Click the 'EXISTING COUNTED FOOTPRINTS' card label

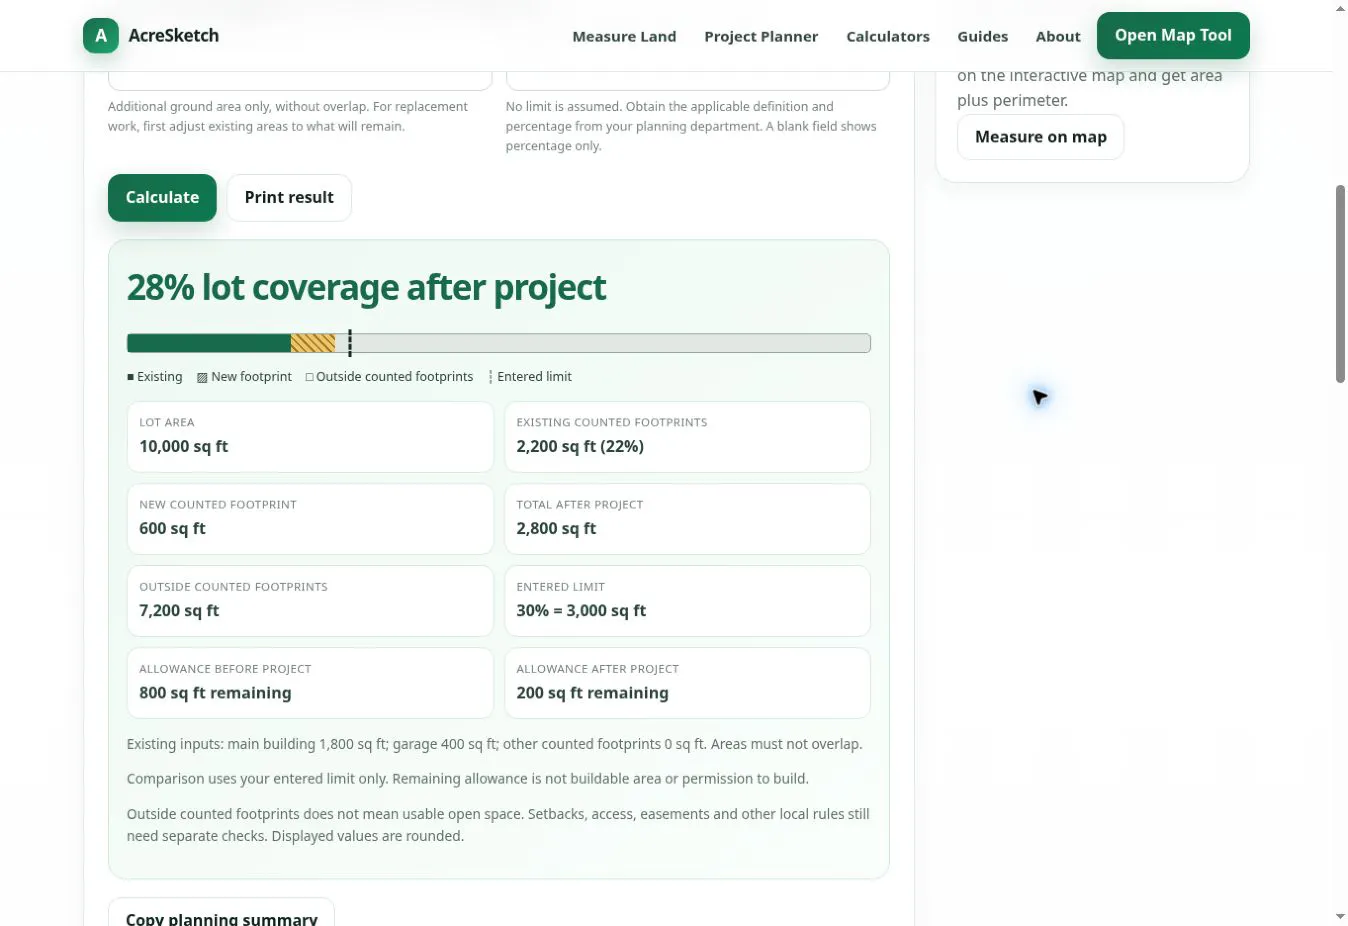(612, 423)
